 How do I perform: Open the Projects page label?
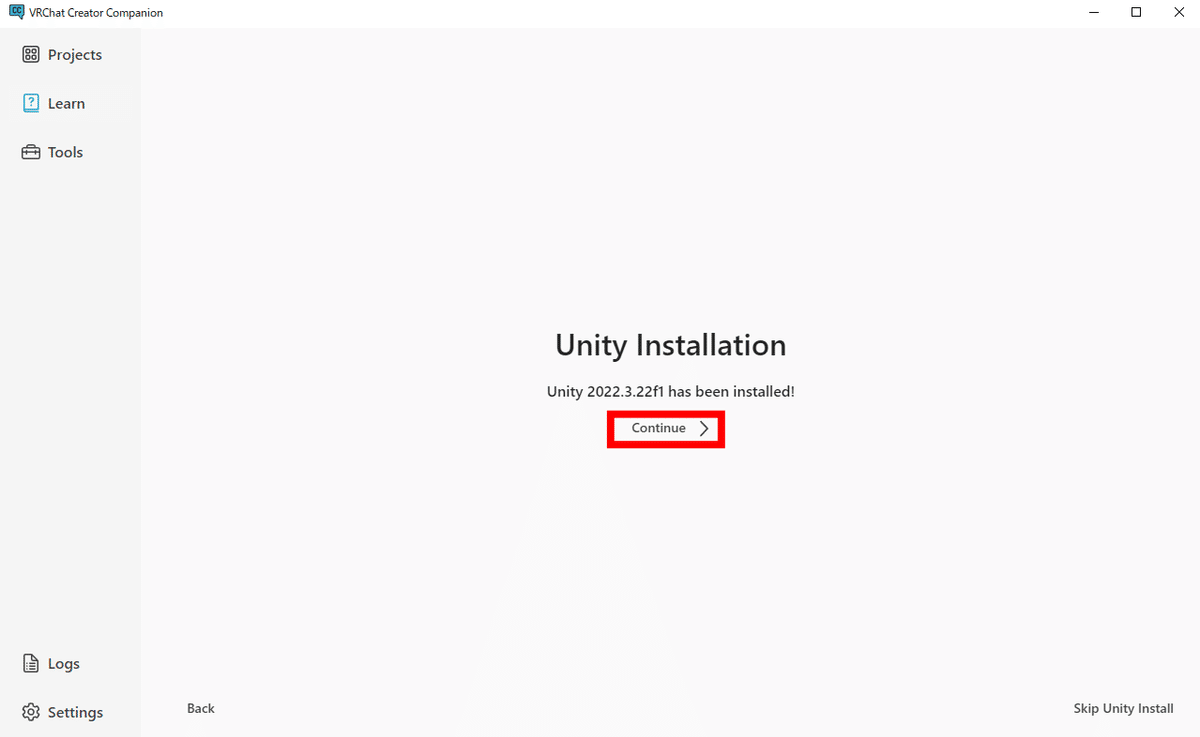pyautogui.click(x=75, y=55)
